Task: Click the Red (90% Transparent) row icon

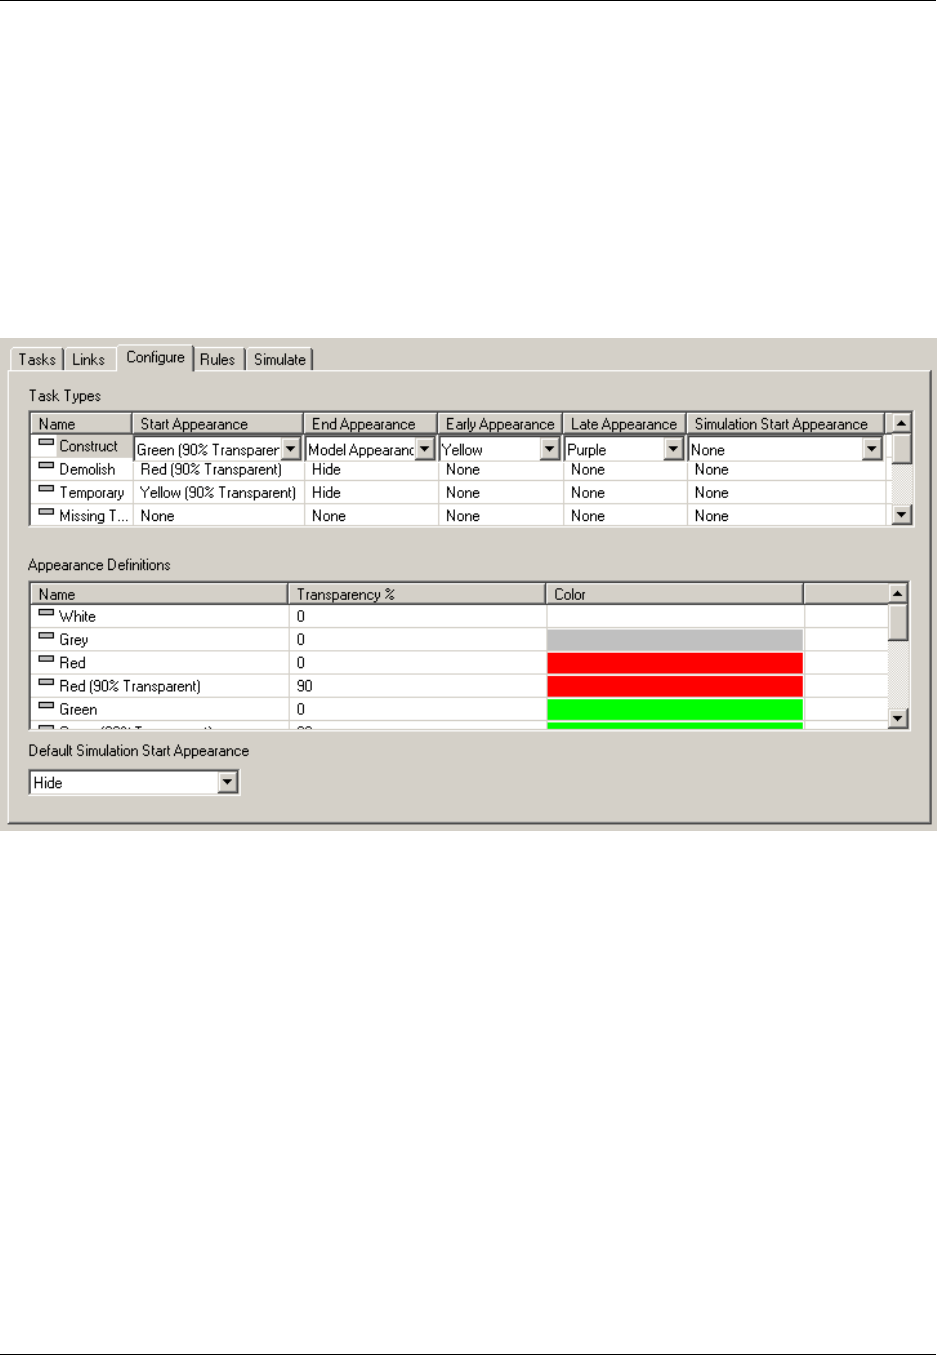Action: [46, 682]
